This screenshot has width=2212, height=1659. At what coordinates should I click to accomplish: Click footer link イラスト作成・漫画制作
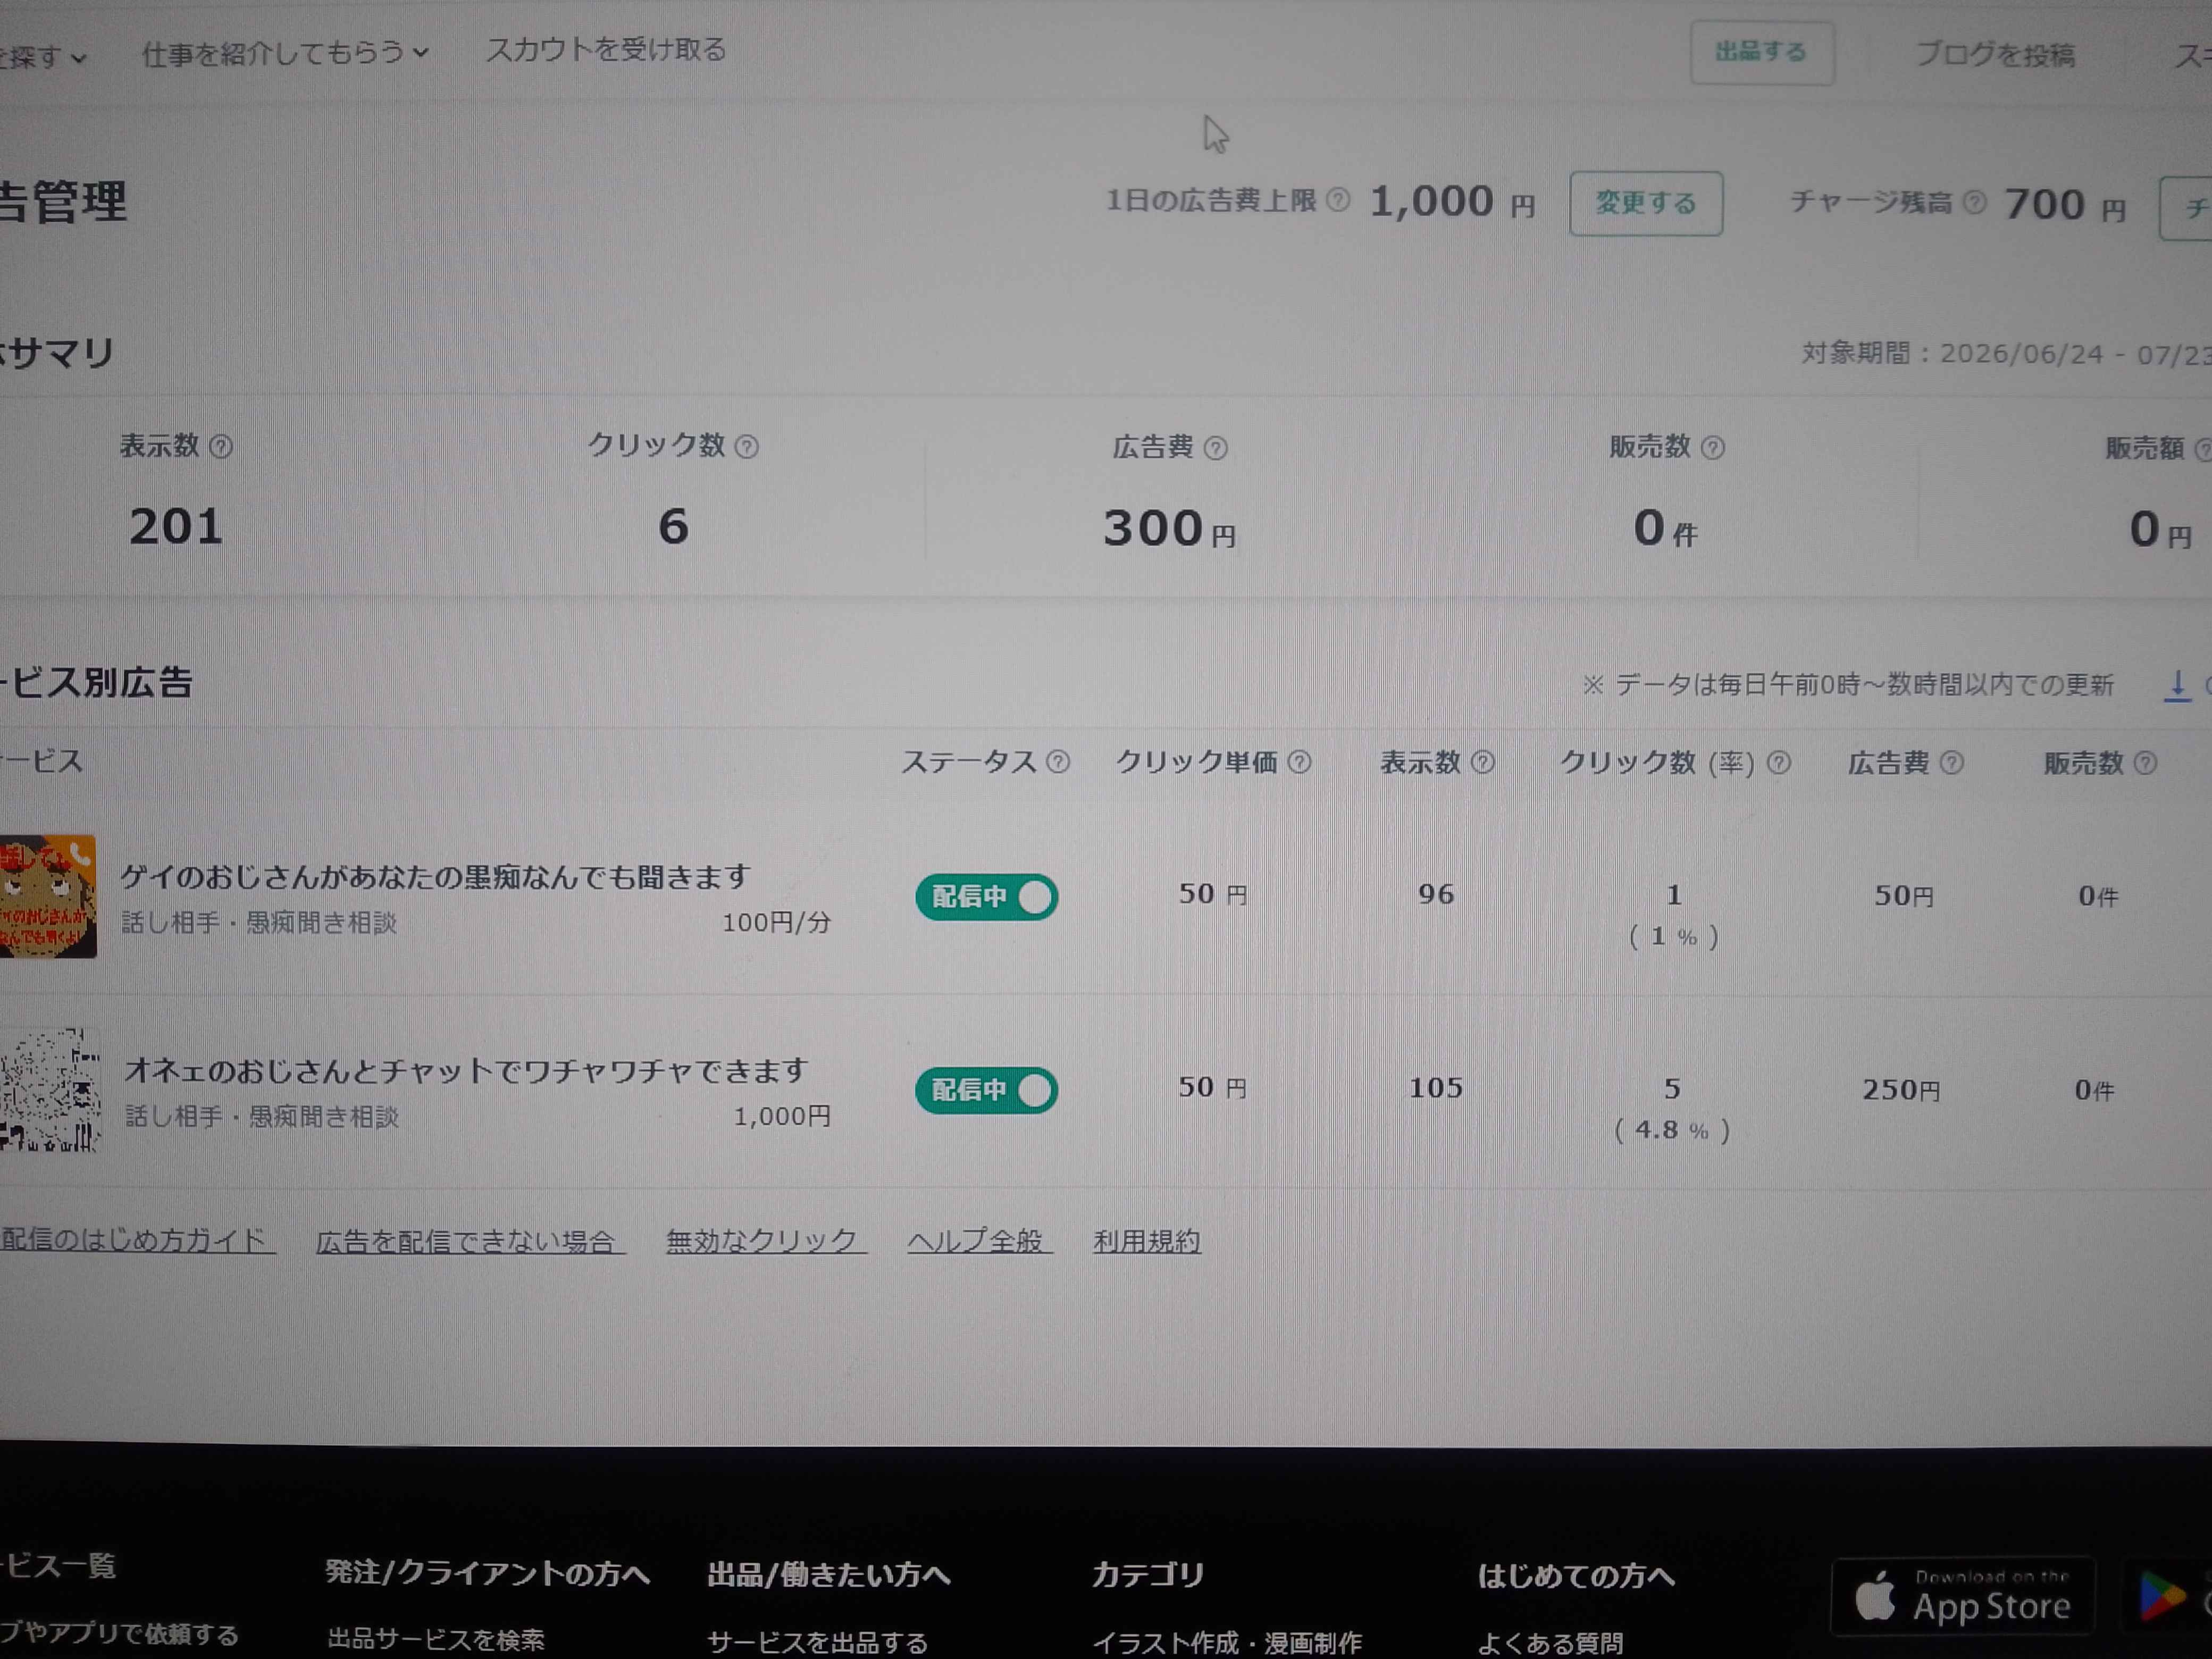[x=1227, y=1642]
